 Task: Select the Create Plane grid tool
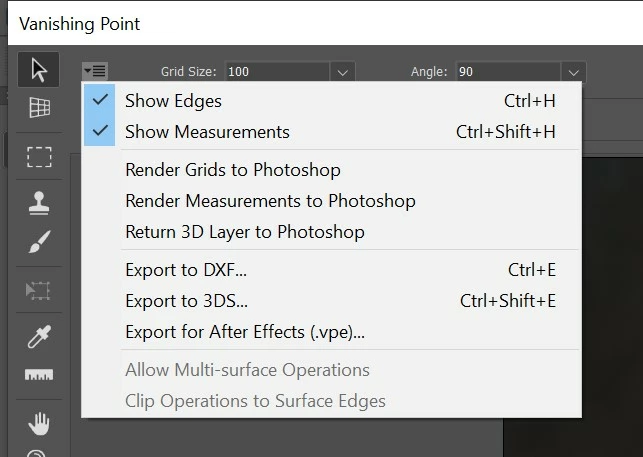[x=39, y=108]
